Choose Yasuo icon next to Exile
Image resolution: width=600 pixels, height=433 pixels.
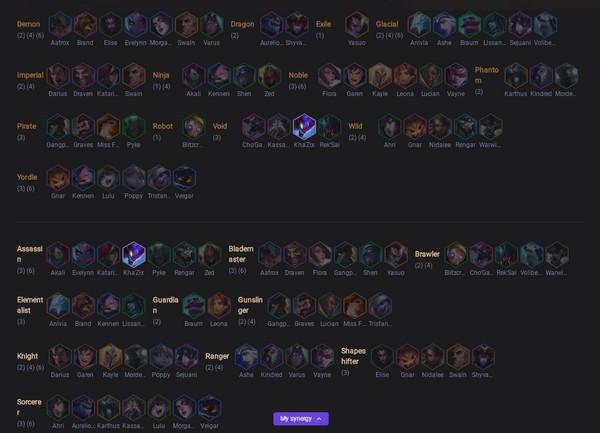pos(357,24)
